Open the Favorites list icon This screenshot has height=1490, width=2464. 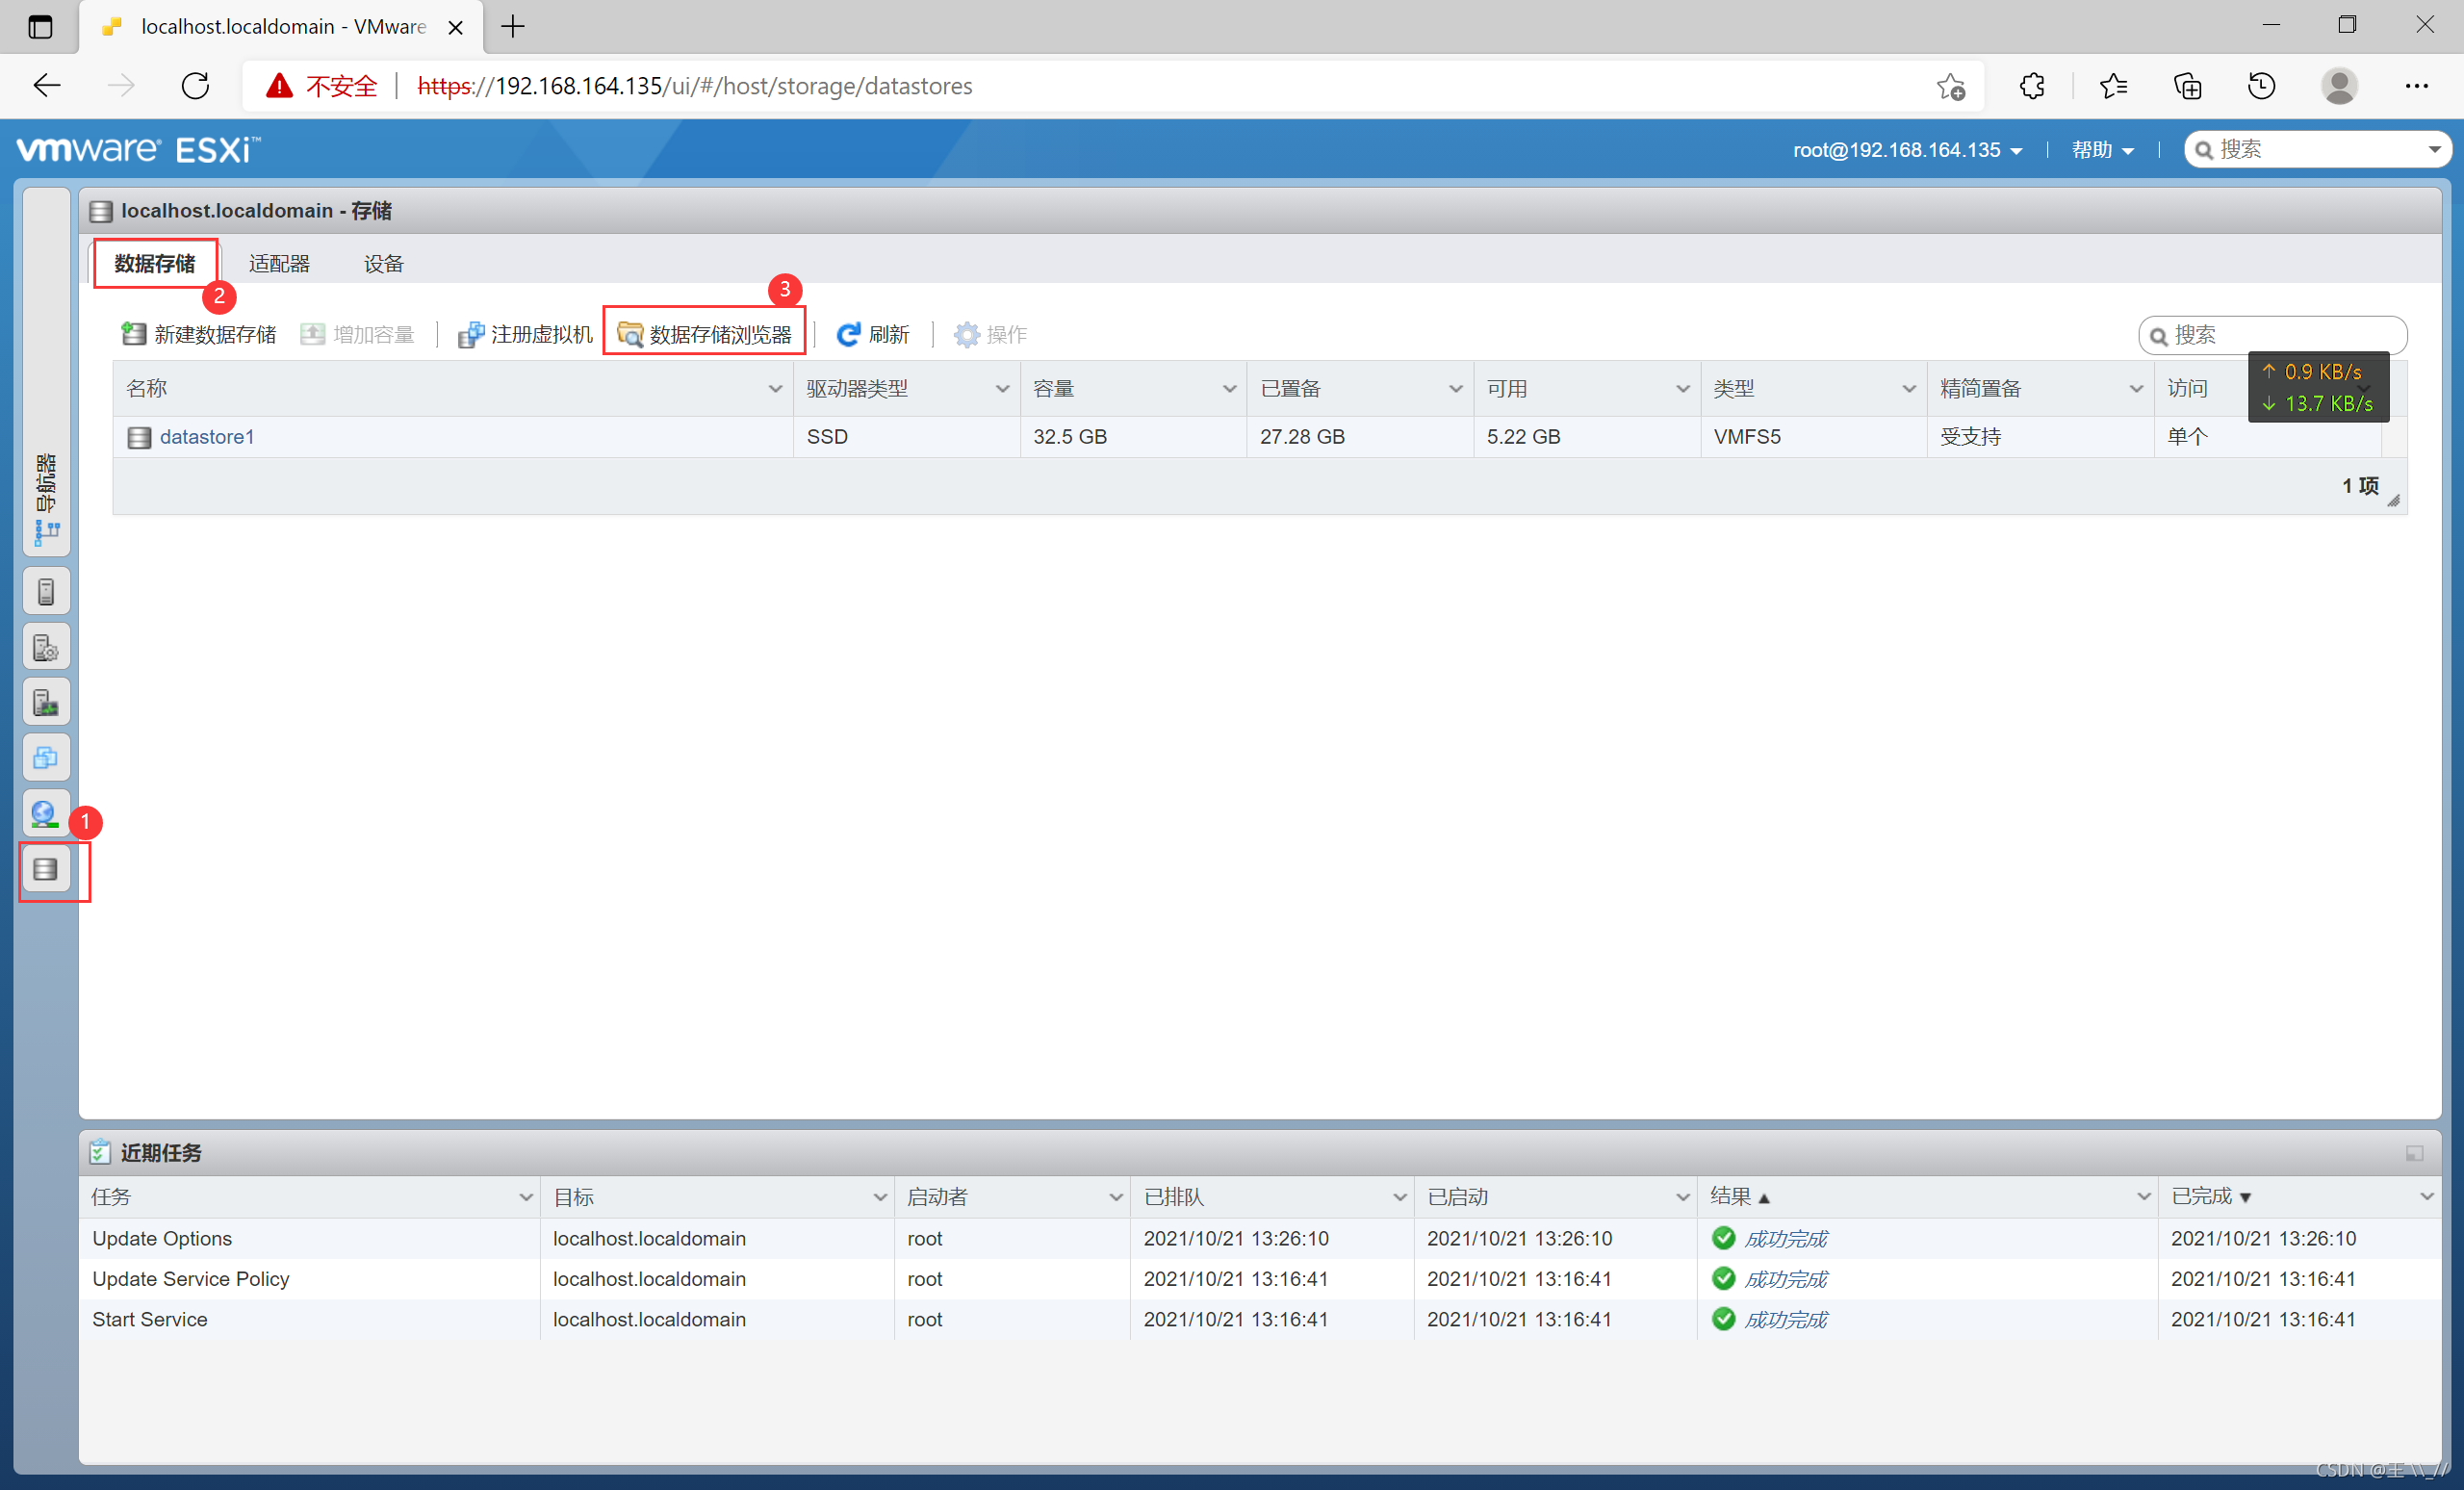[x=2113, y=86]
